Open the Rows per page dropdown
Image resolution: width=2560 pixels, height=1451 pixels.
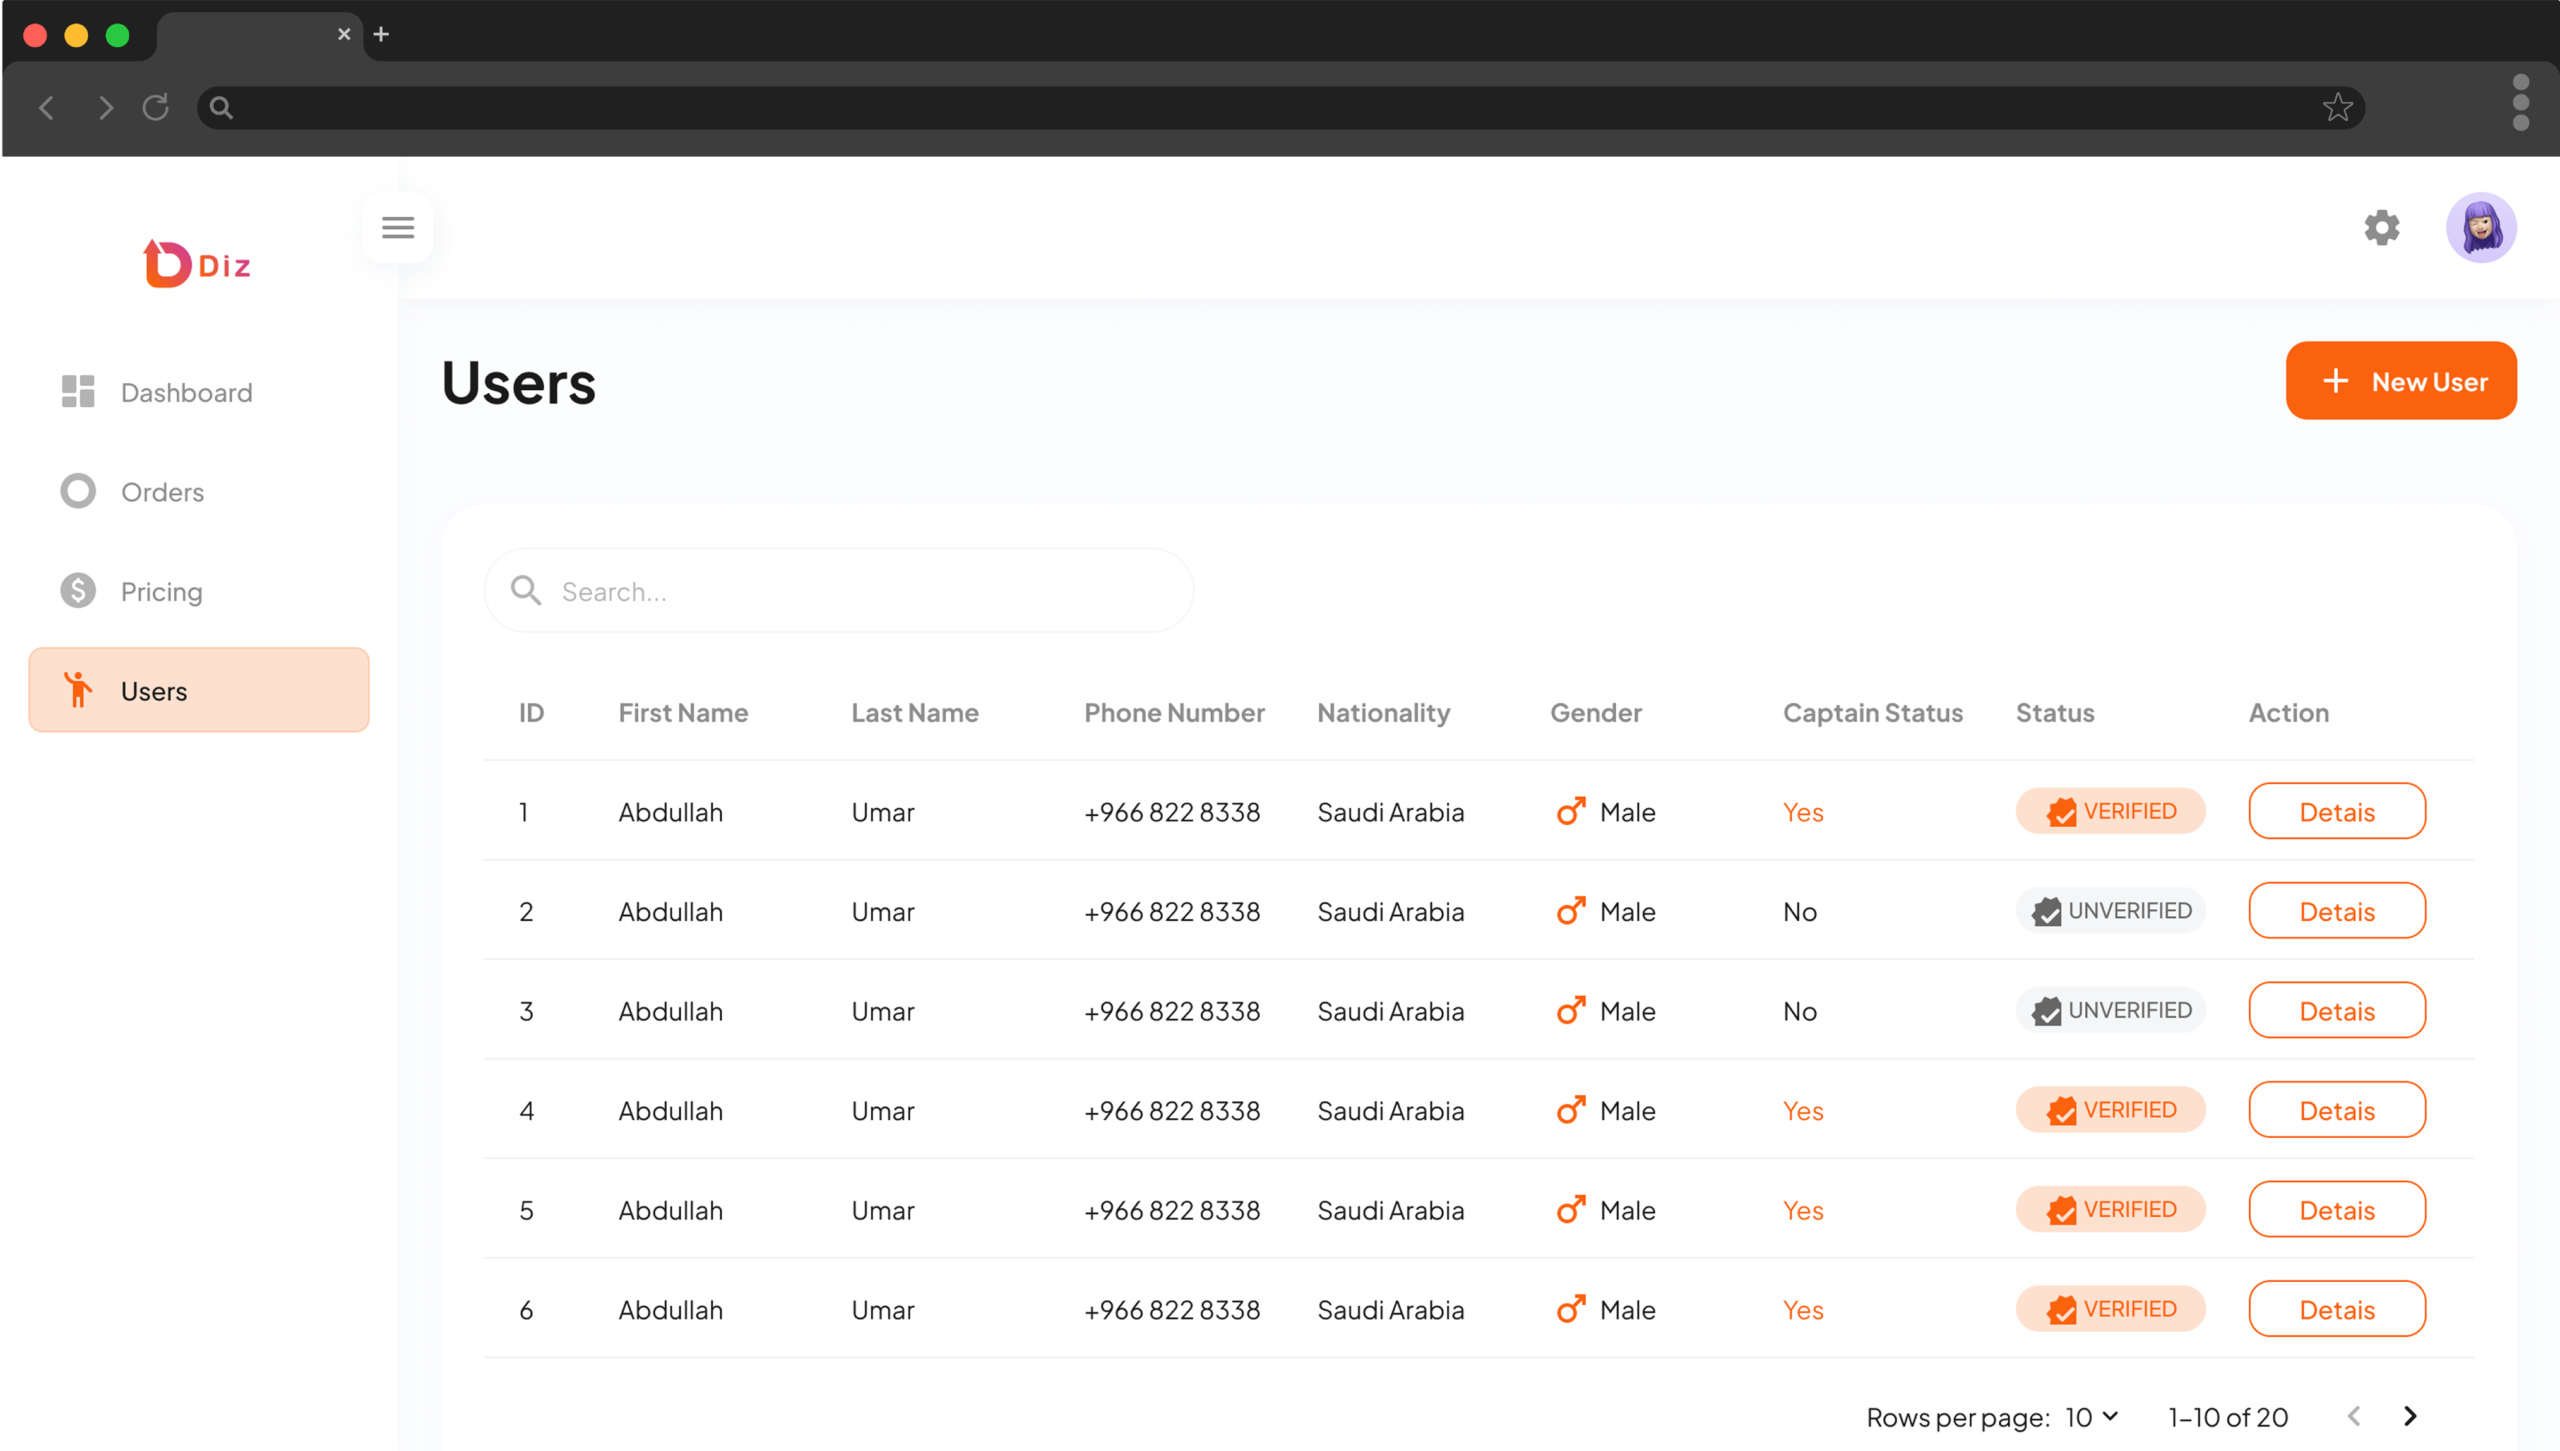click(x=2090, y=1417)
